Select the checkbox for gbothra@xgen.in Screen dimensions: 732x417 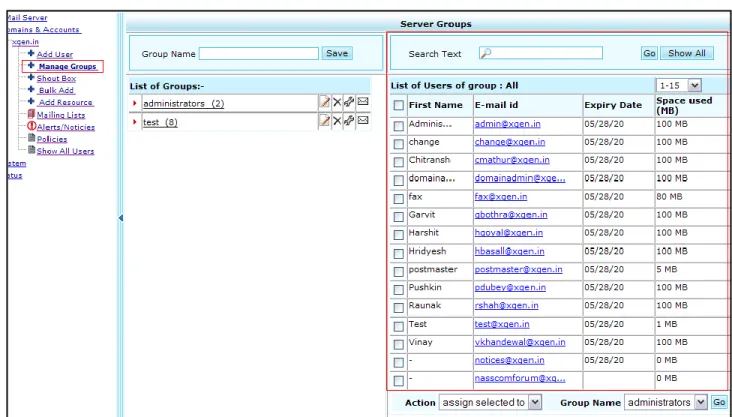point(398,217)
